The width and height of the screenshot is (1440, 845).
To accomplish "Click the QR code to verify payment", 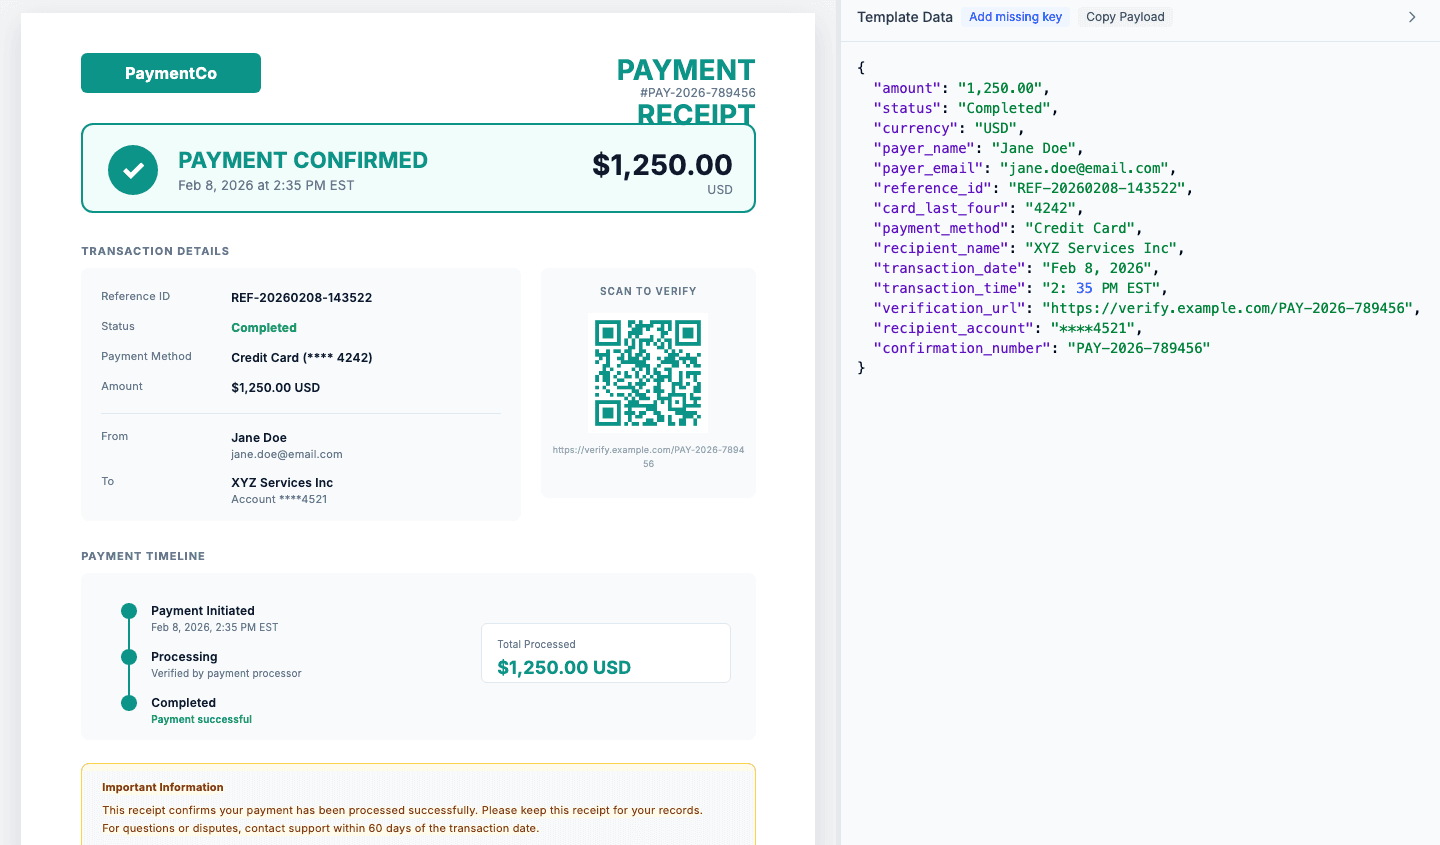I will [648, 372].
